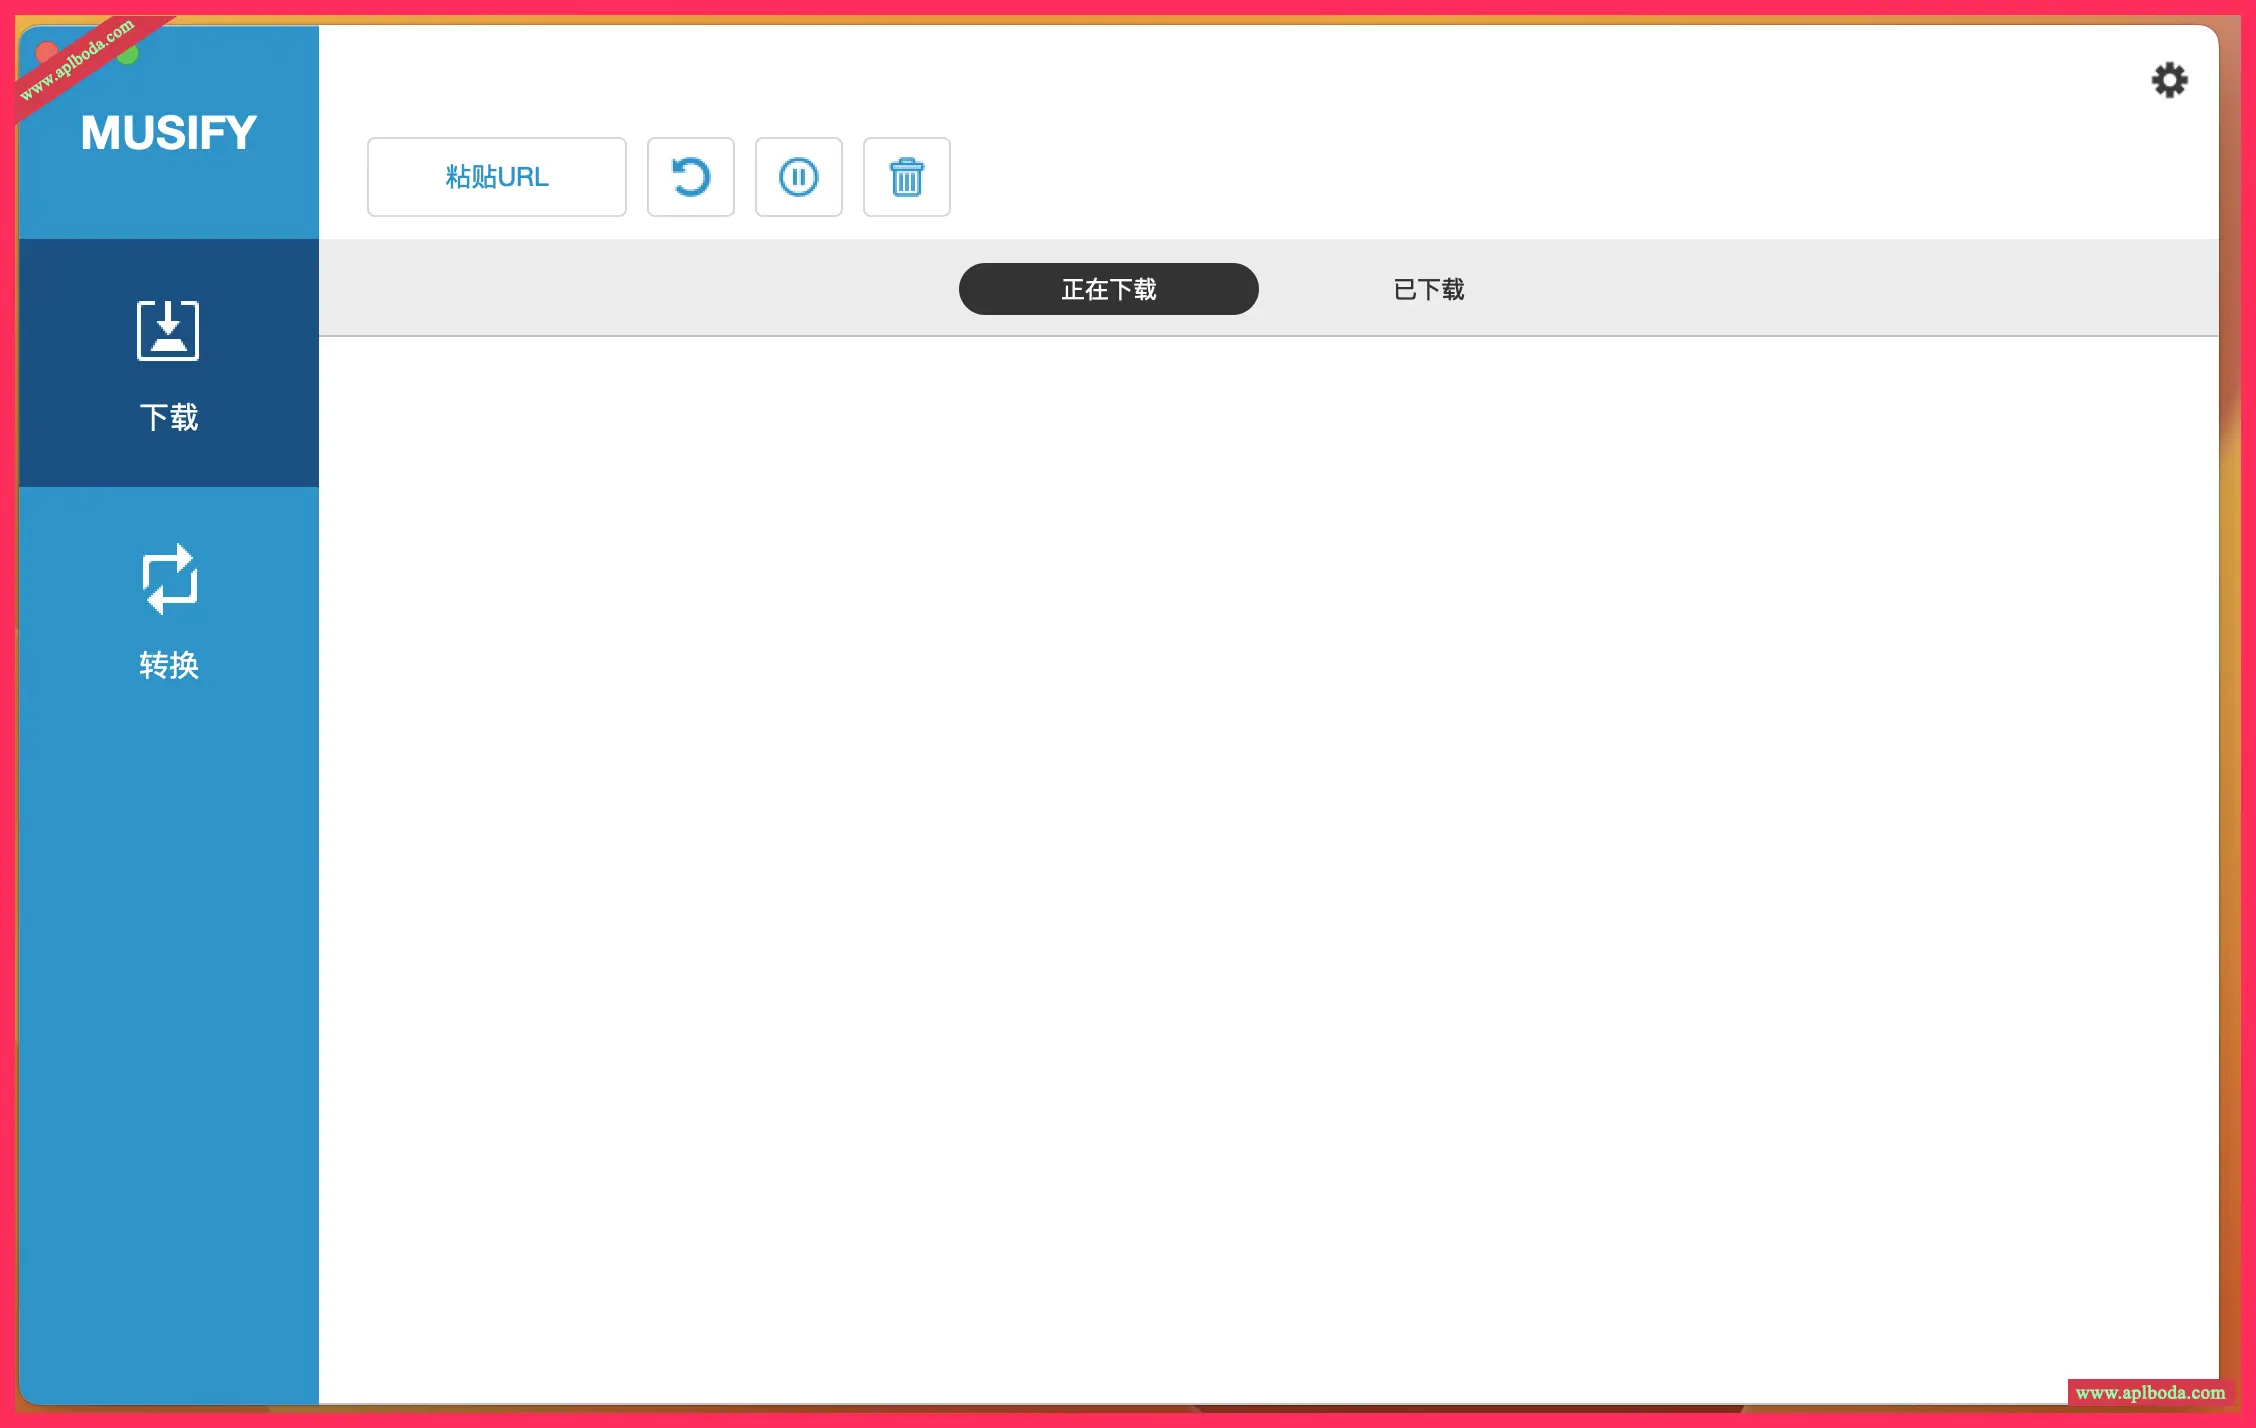Open settings via the gear icon

[2169, 80]
